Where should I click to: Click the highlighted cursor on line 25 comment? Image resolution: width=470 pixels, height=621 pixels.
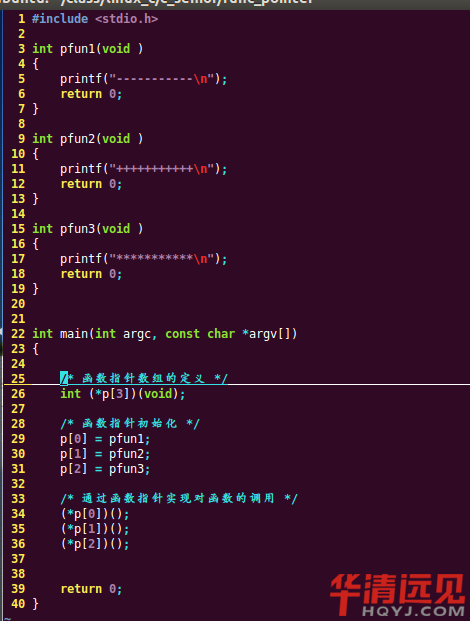coord(64,378)
